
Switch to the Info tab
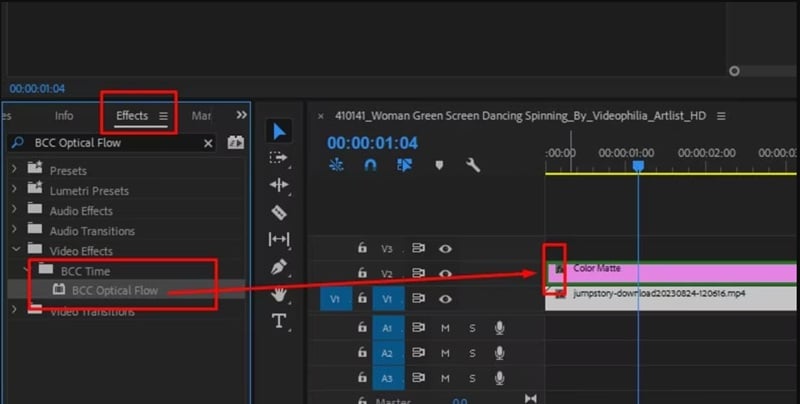[64, 116]
